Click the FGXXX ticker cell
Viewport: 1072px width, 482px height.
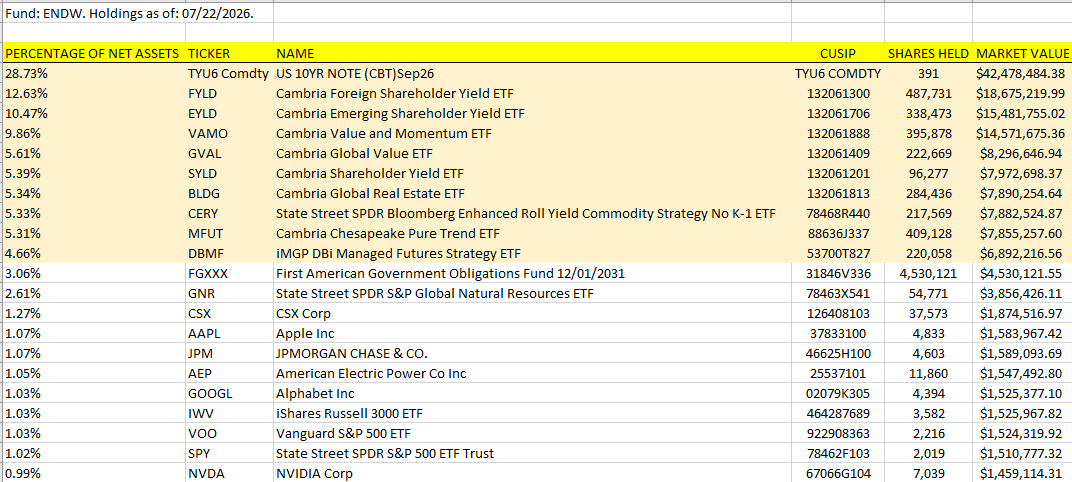pos(229,273)
